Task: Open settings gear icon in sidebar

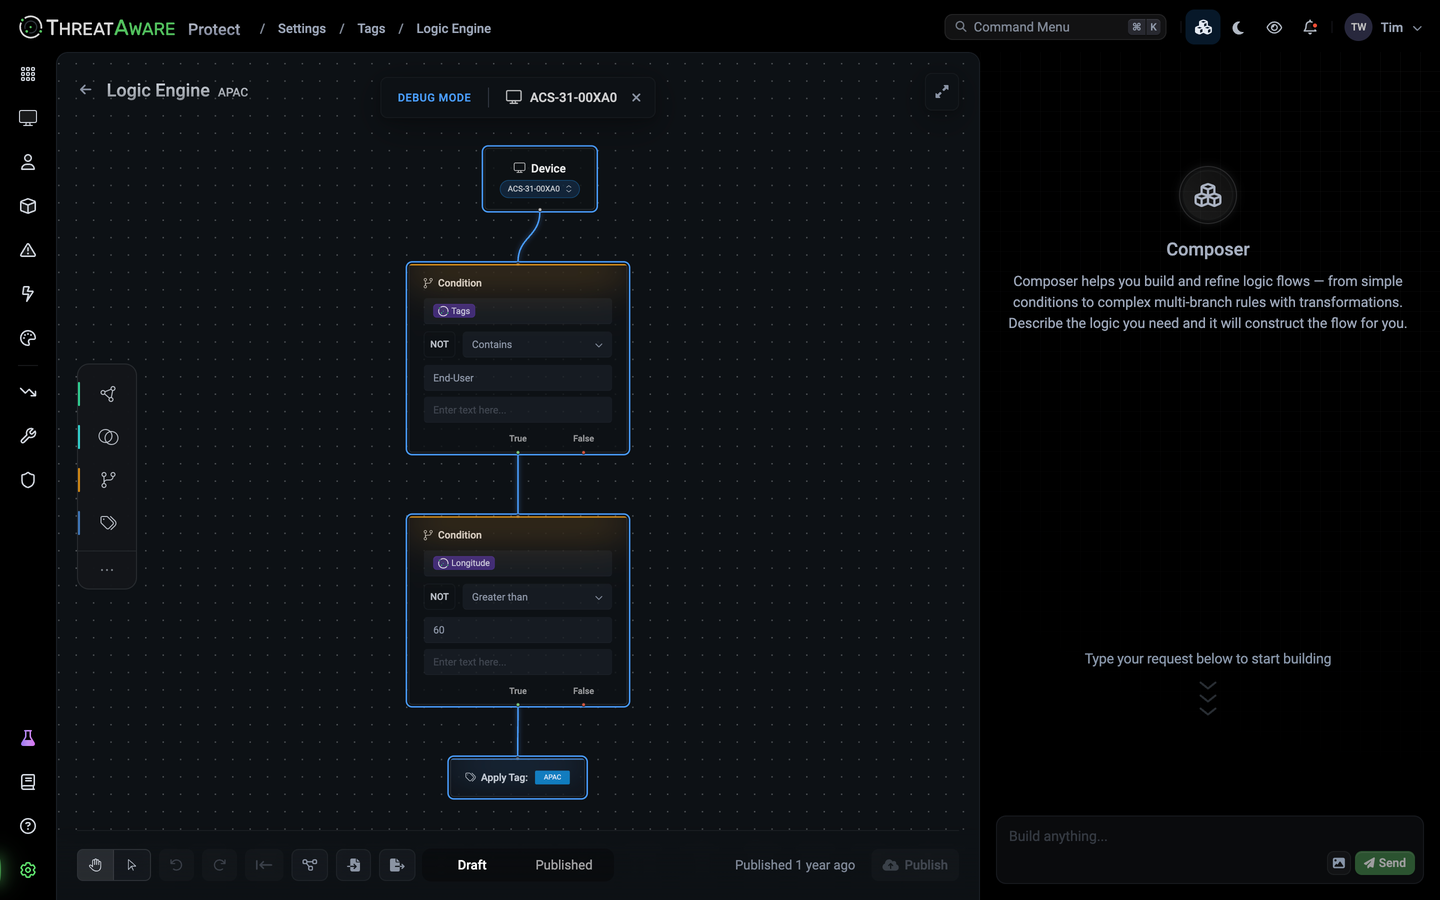Action: pyautogui.click(x=28, y=870)
